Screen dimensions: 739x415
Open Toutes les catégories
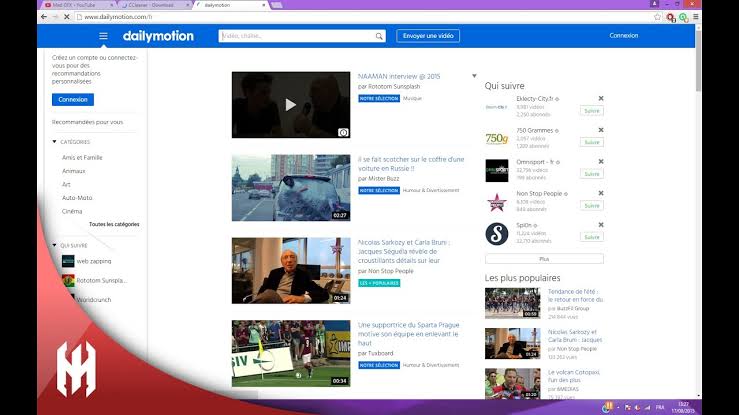tap(114, 224)
